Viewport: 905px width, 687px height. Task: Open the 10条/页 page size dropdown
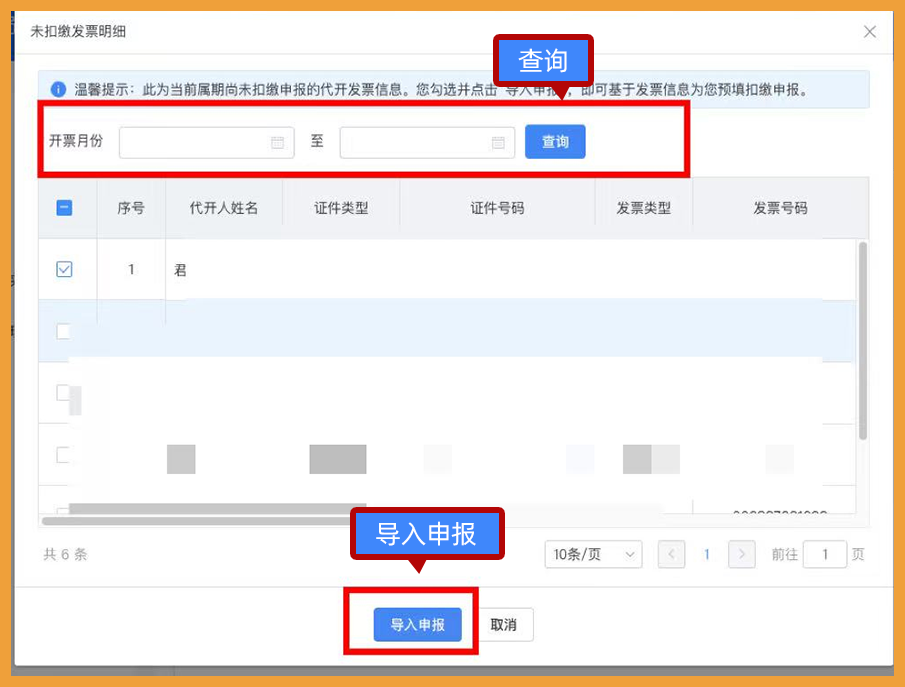coord(593,554)
